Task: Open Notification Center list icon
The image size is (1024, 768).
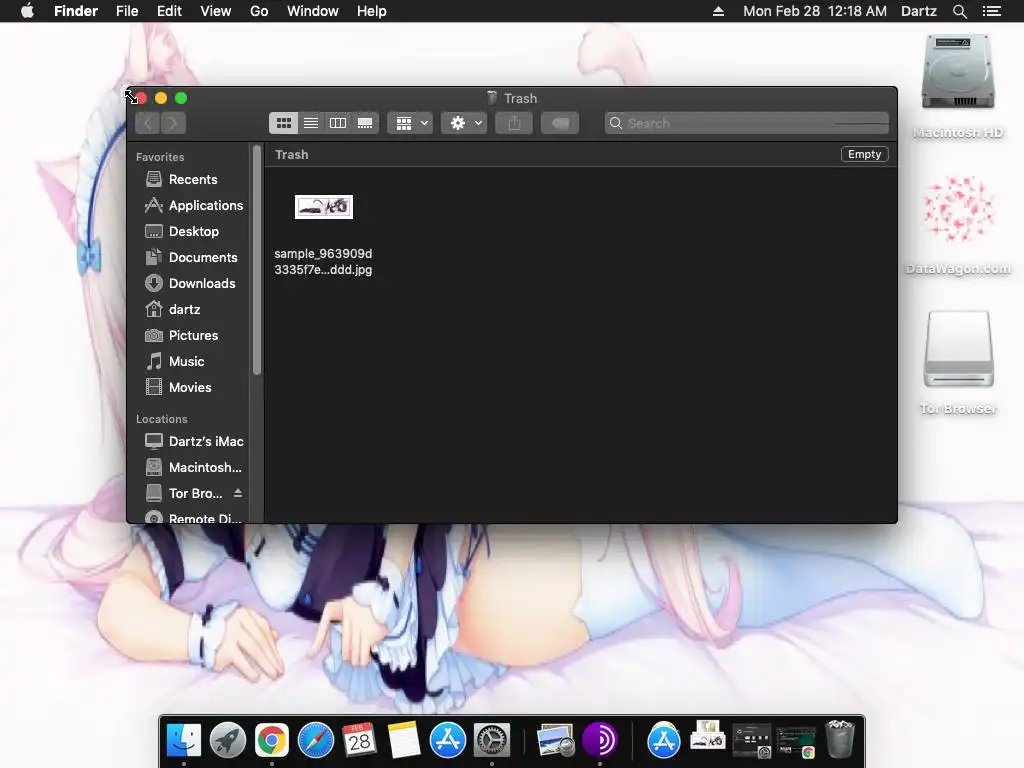Action: 991,11
